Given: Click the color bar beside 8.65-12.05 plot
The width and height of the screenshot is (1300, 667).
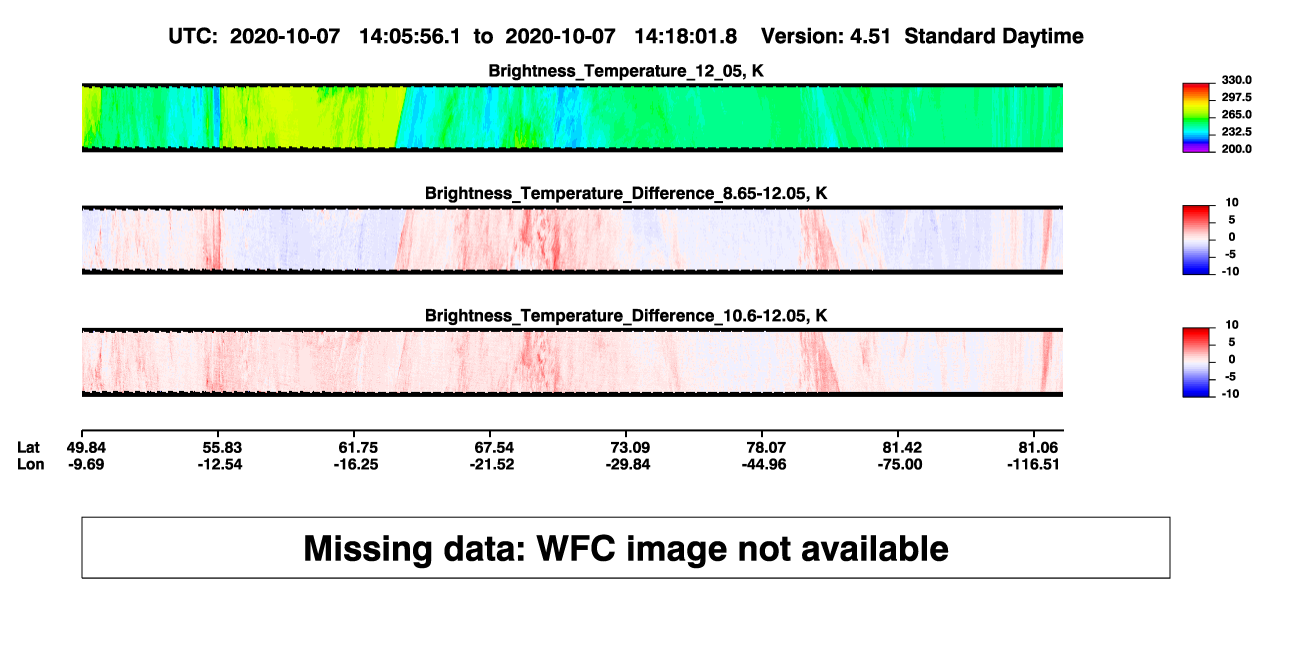Looking at the screenshot, I should (x=1198, y=240).
